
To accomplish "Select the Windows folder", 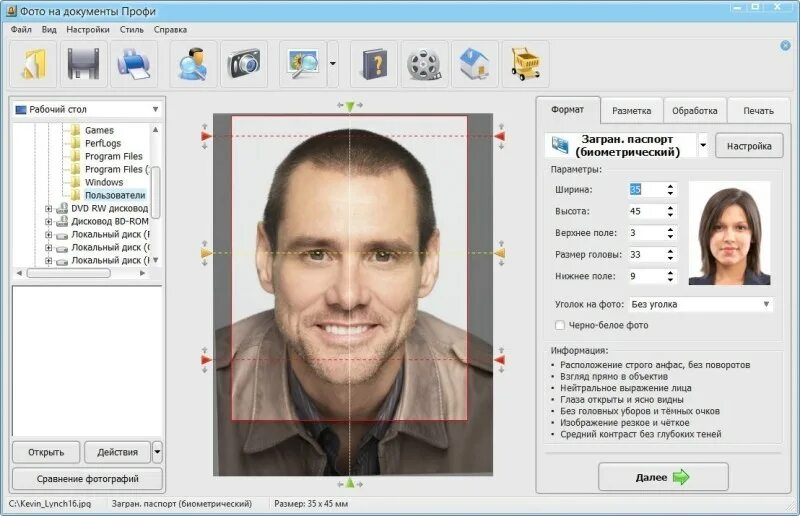I will pos(104,182).
